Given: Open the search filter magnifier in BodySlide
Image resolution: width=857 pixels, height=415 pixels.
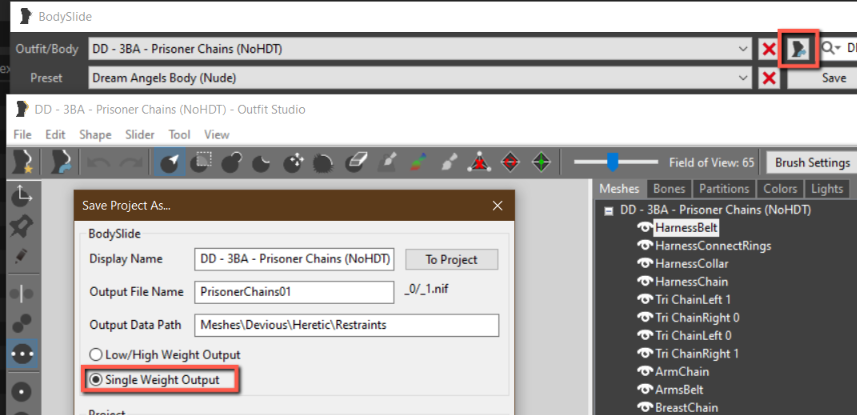Looking at the screenshot, I should [830, 49].
